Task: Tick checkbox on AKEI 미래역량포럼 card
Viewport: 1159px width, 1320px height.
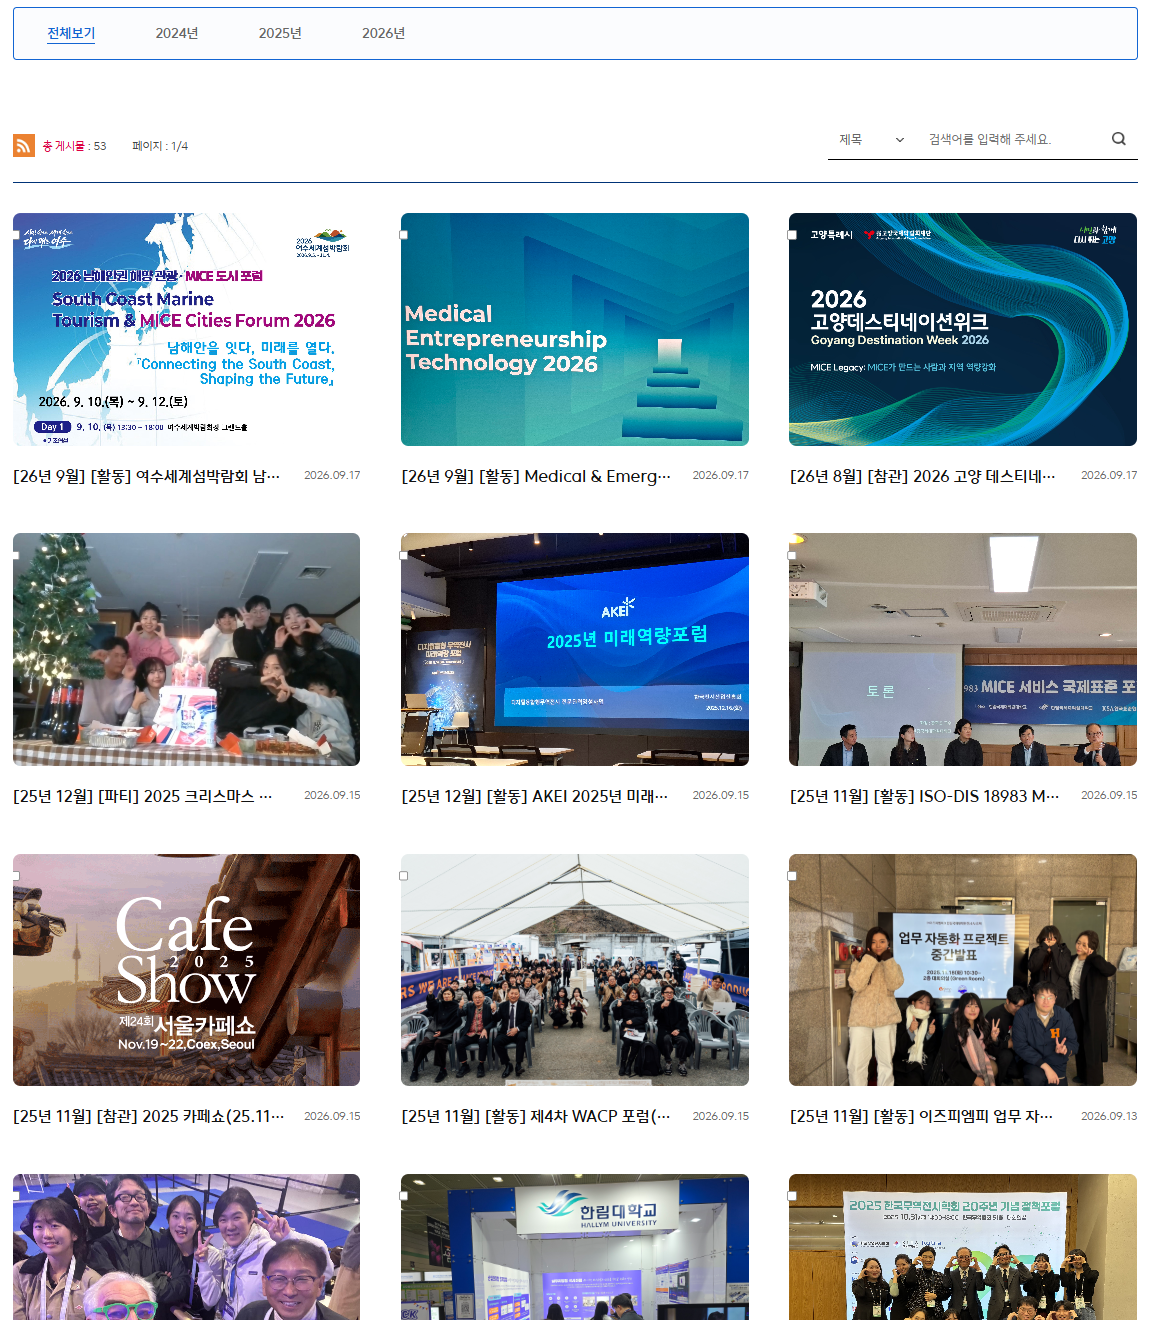Action: 404,555
